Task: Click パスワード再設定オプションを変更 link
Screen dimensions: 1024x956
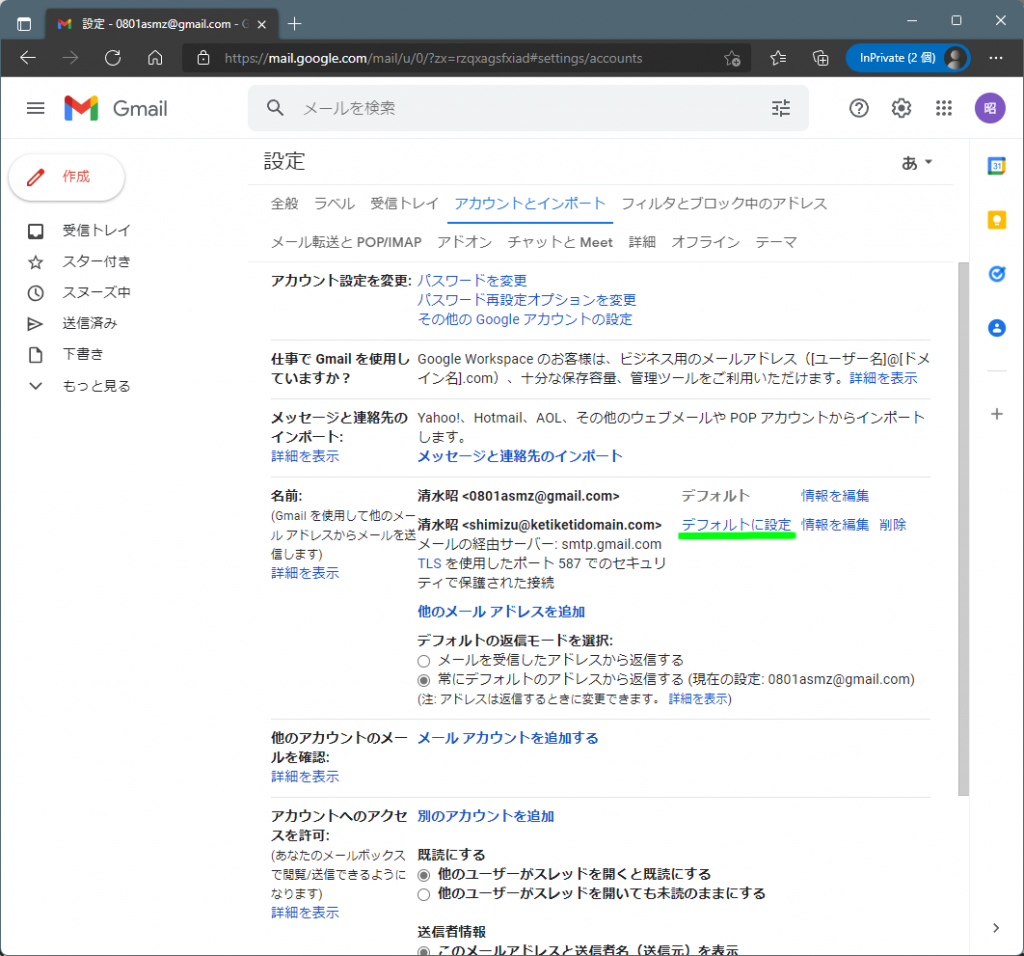Action: 526,300
